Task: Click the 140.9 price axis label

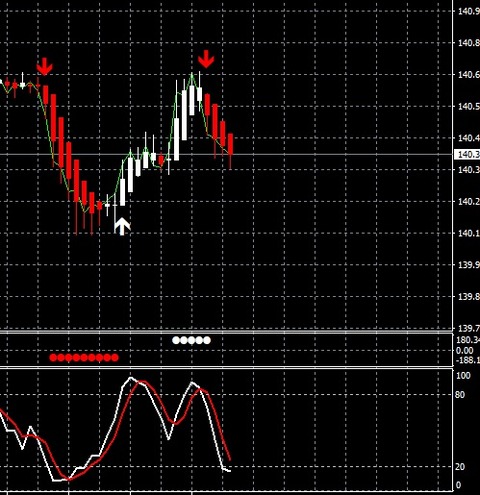Action: click(469, 11)
